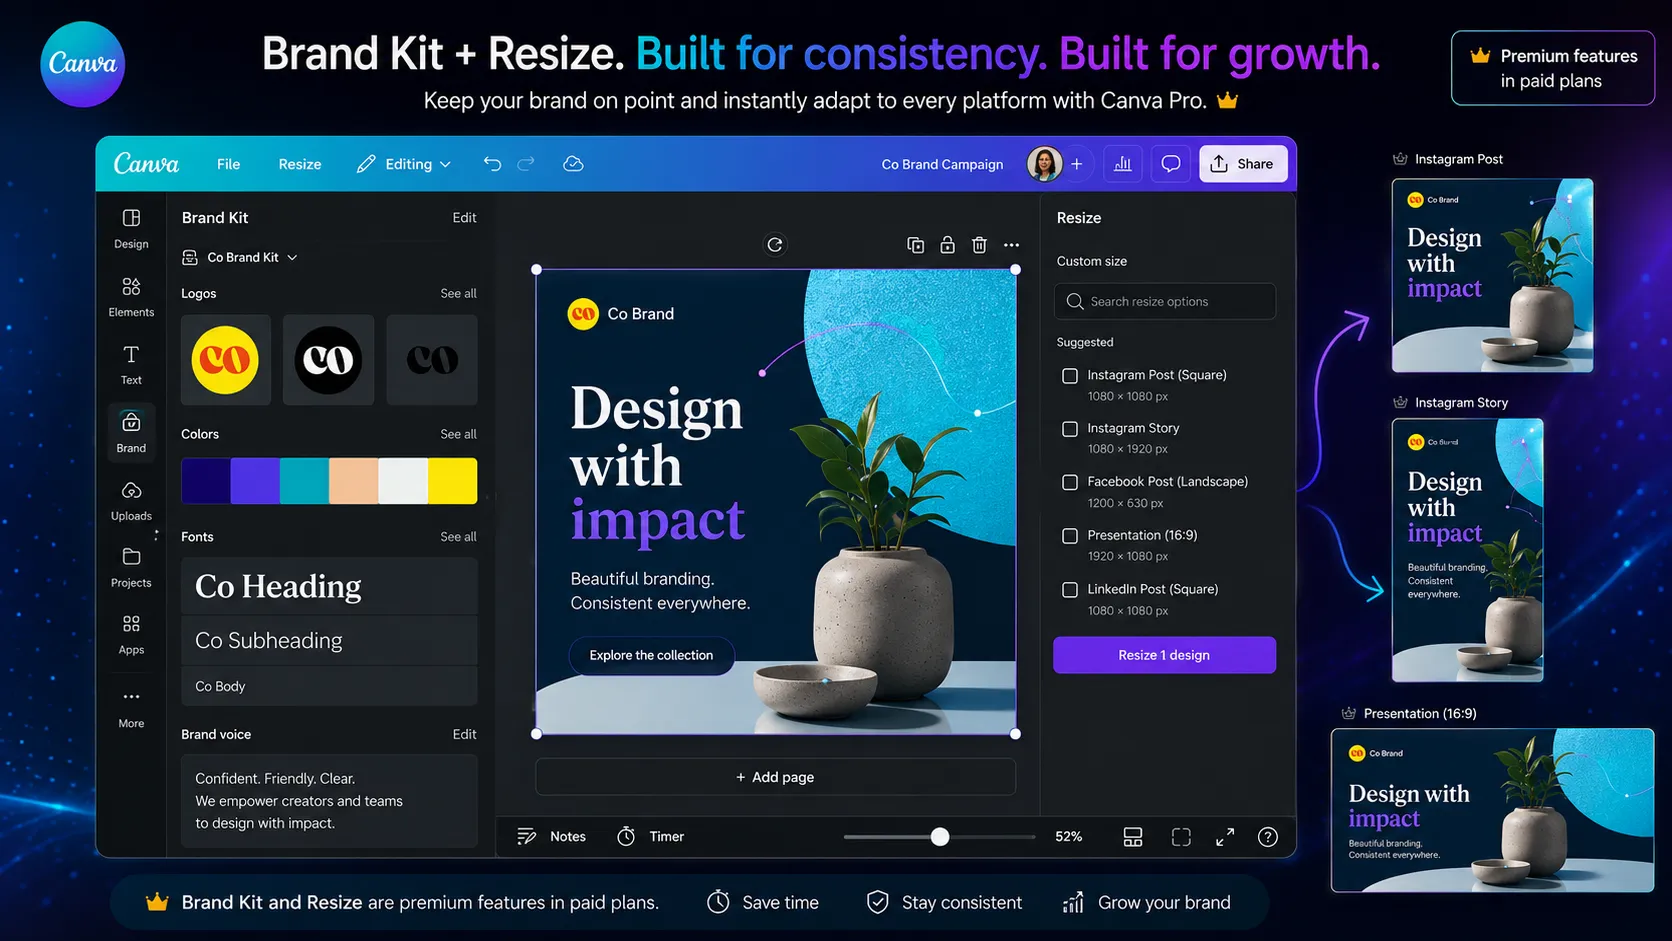Open the File menu
This screenshot has width=1672, height=941.
pos(228,164)
